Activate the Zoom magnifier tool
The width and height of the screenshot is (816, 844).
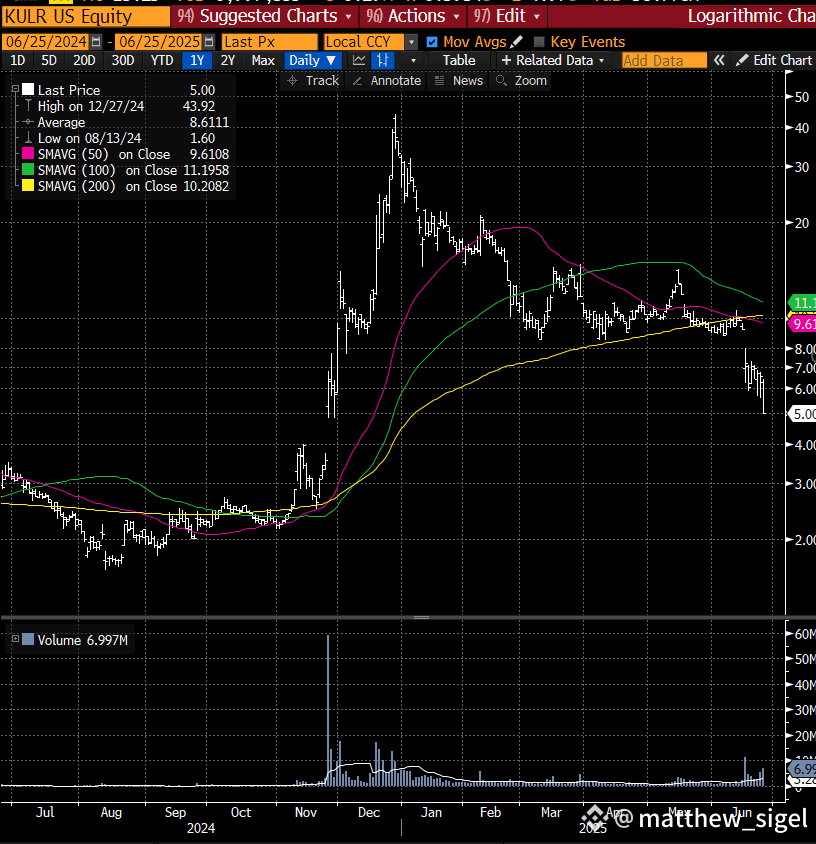[521, 81]
